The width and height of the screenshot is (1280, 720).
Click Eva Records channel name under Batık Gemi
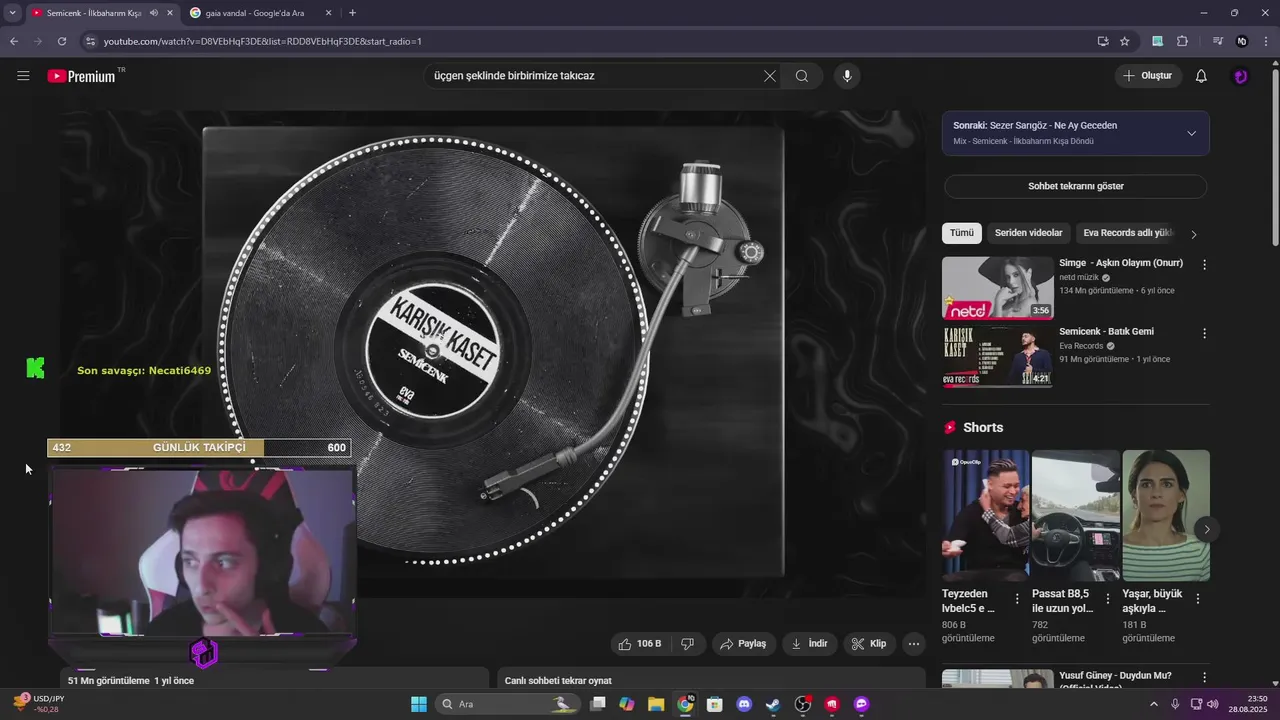1081,346
